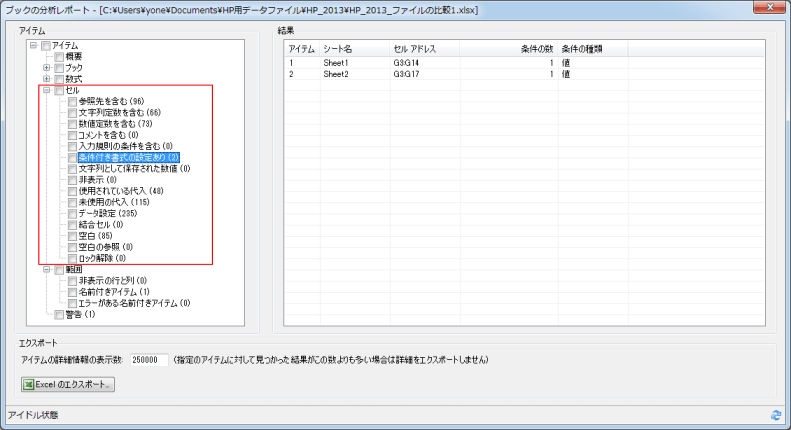Sort by the 条件の数 column header

click(x=508, y=49)
